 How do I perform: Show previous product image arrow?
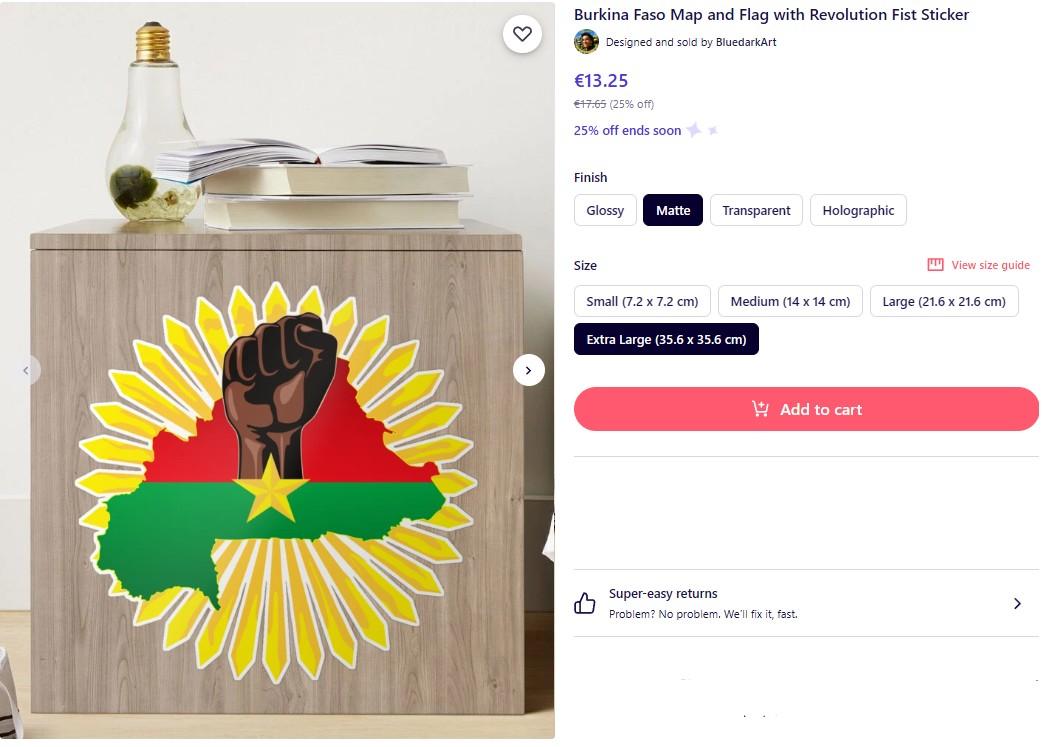click(26, 370)
